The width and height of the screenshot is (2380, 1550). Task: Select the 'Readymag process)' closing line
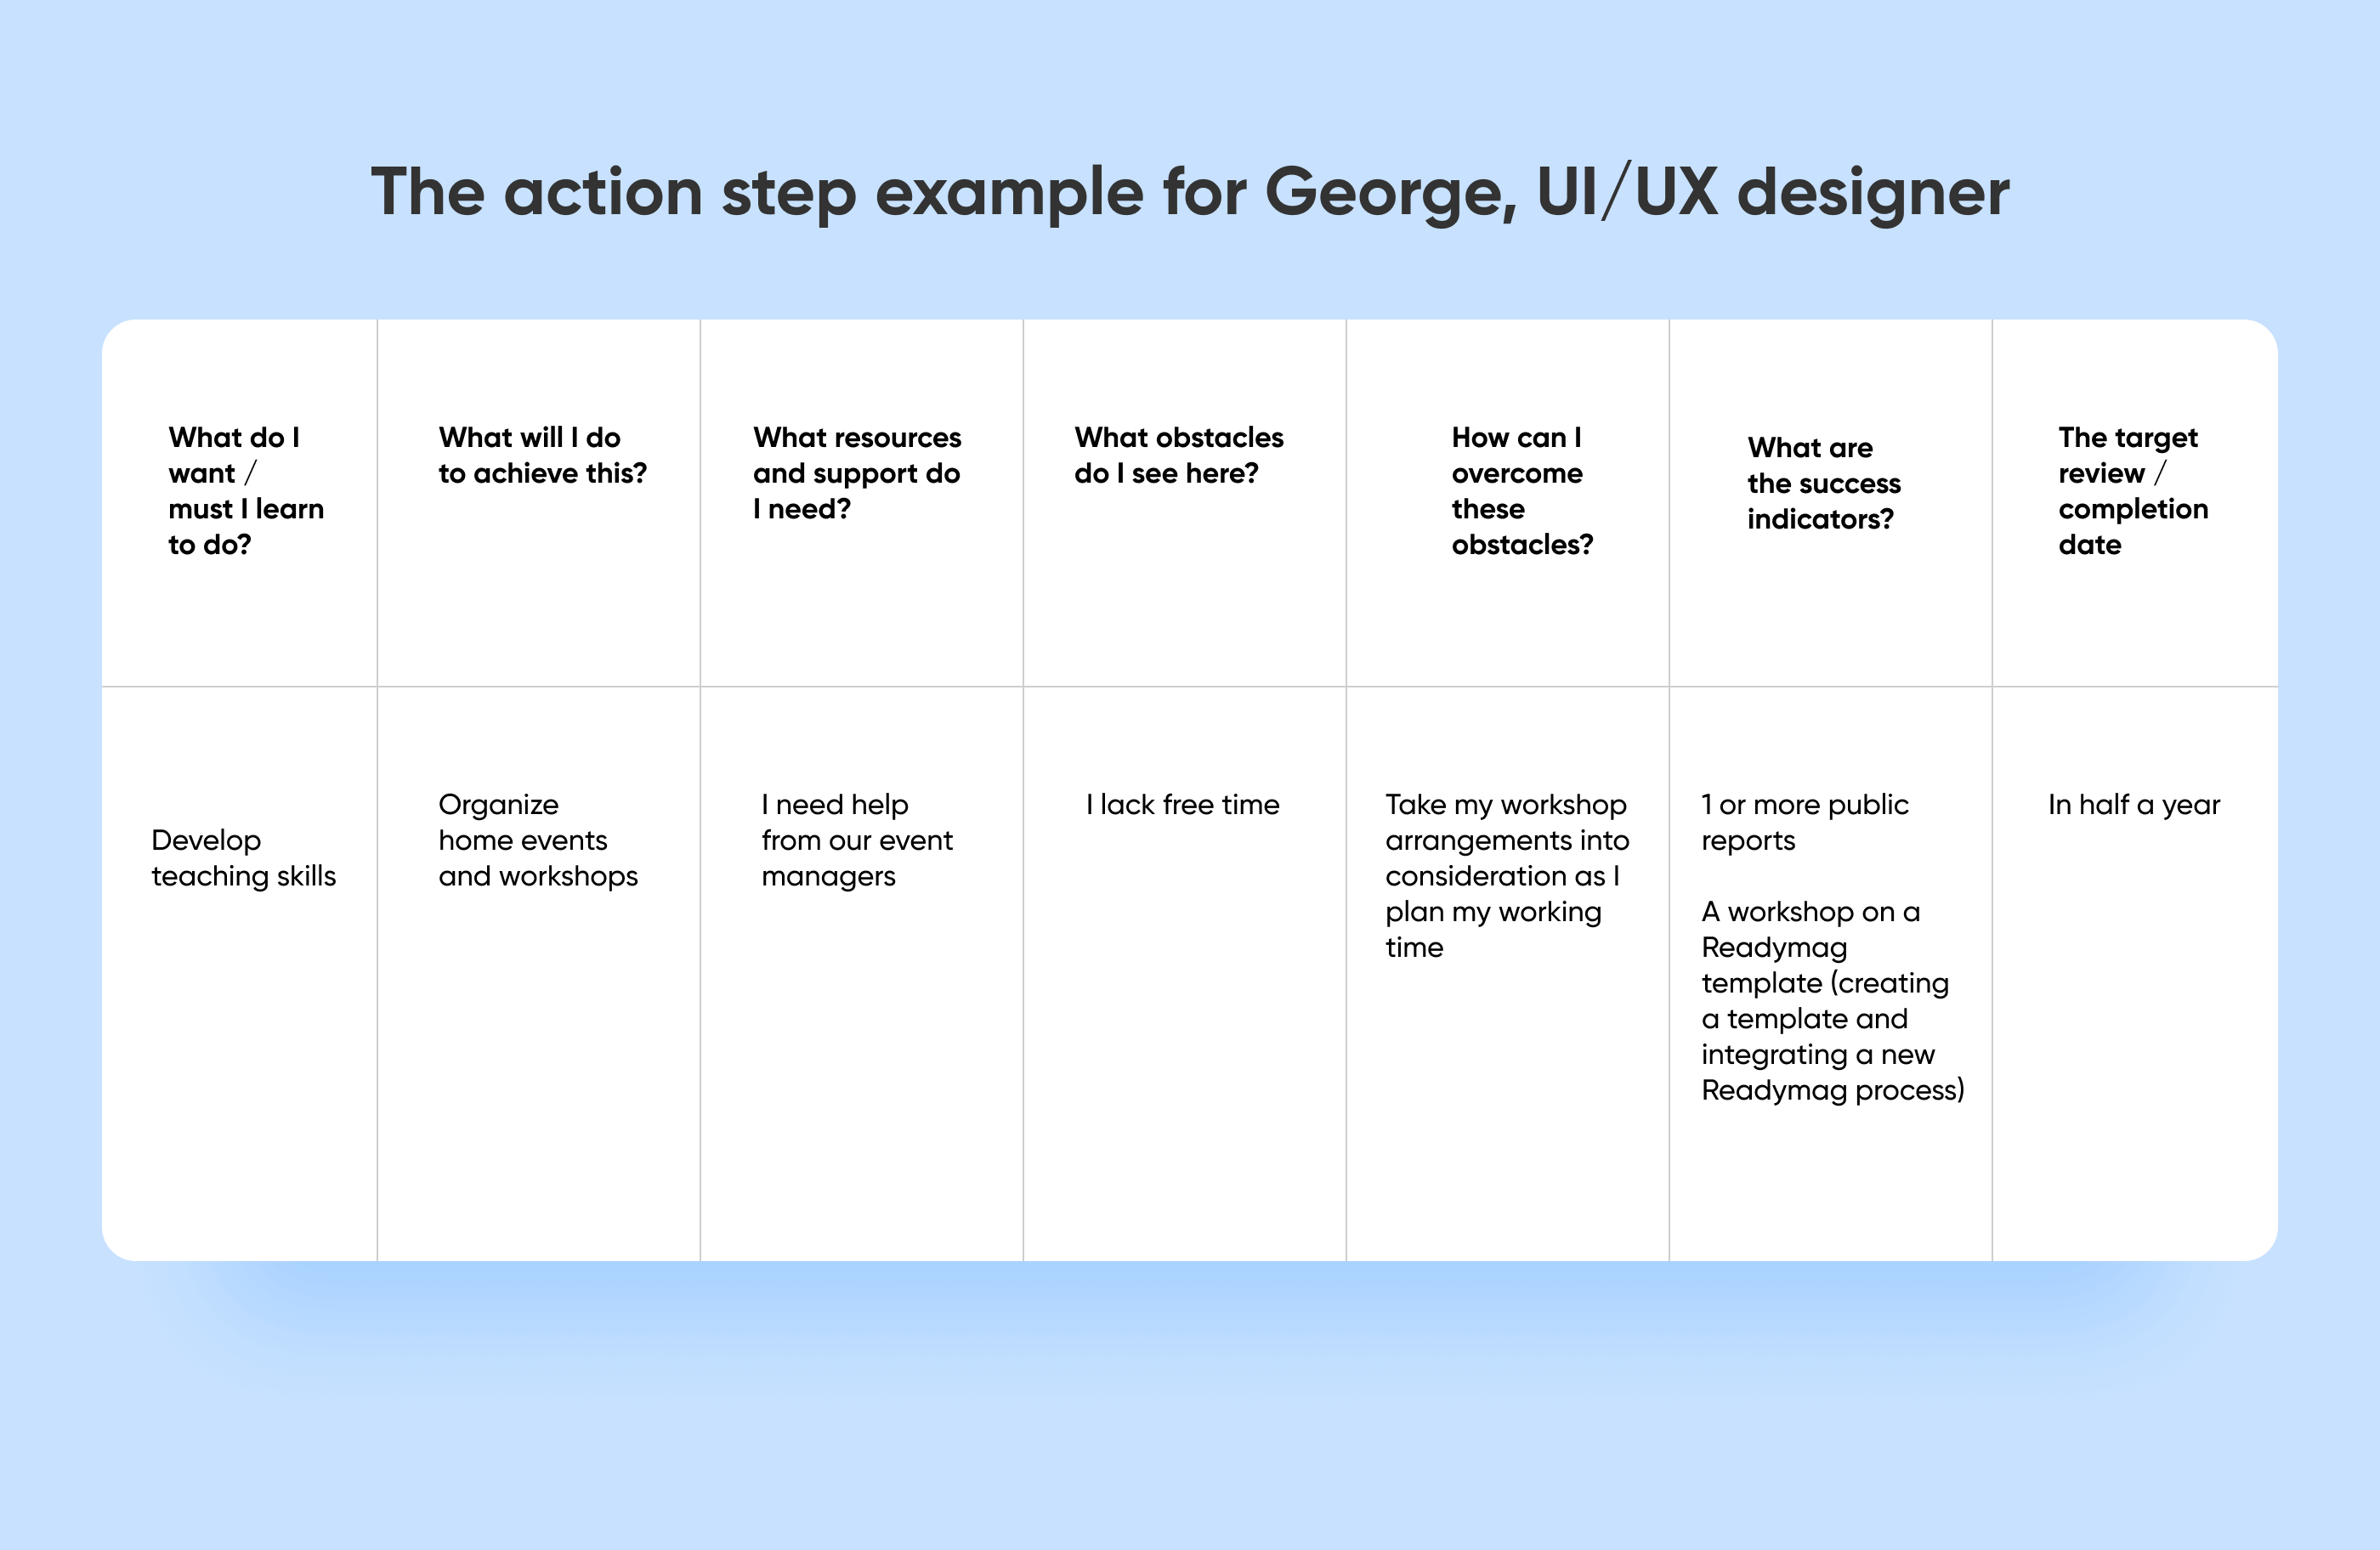click(1833, 1090)
